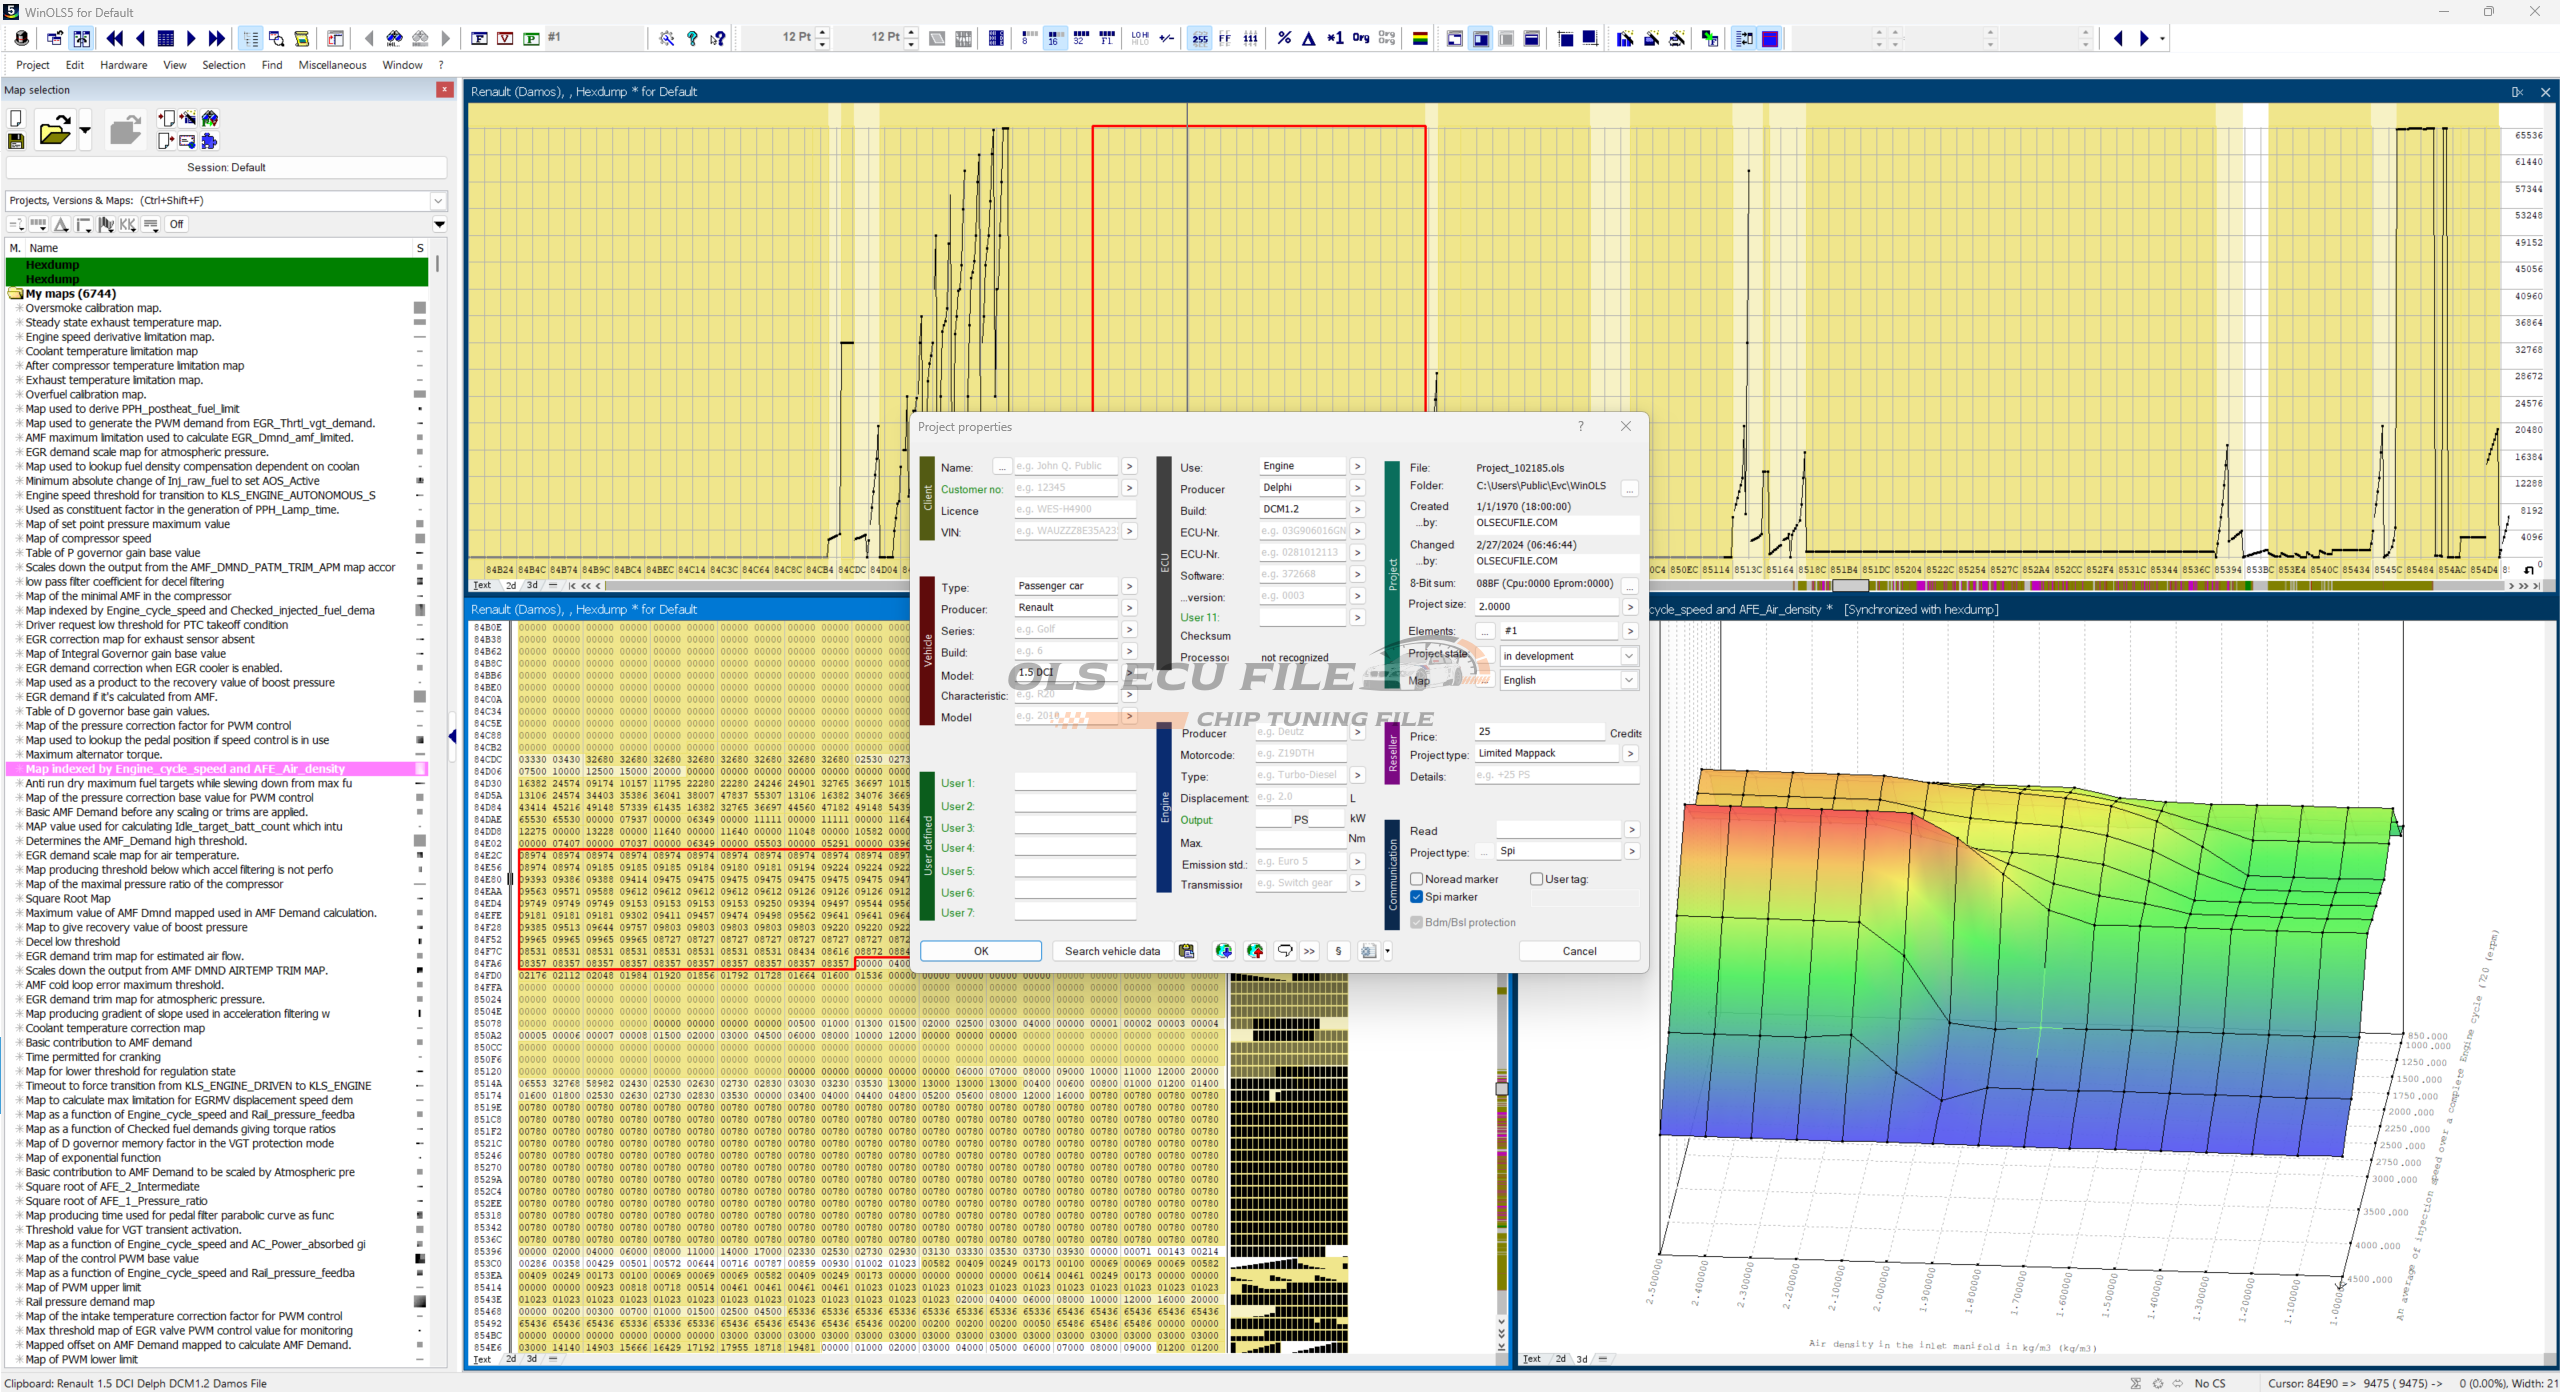Click the yellow scroll icon in toolbar
Viewport: 2560px width, 1392px height.
302,38
